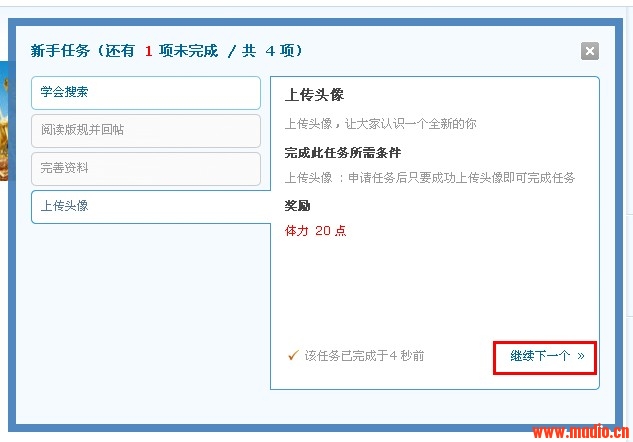
Task: Click the www.mudio.cn watermark
Action: 580,433
